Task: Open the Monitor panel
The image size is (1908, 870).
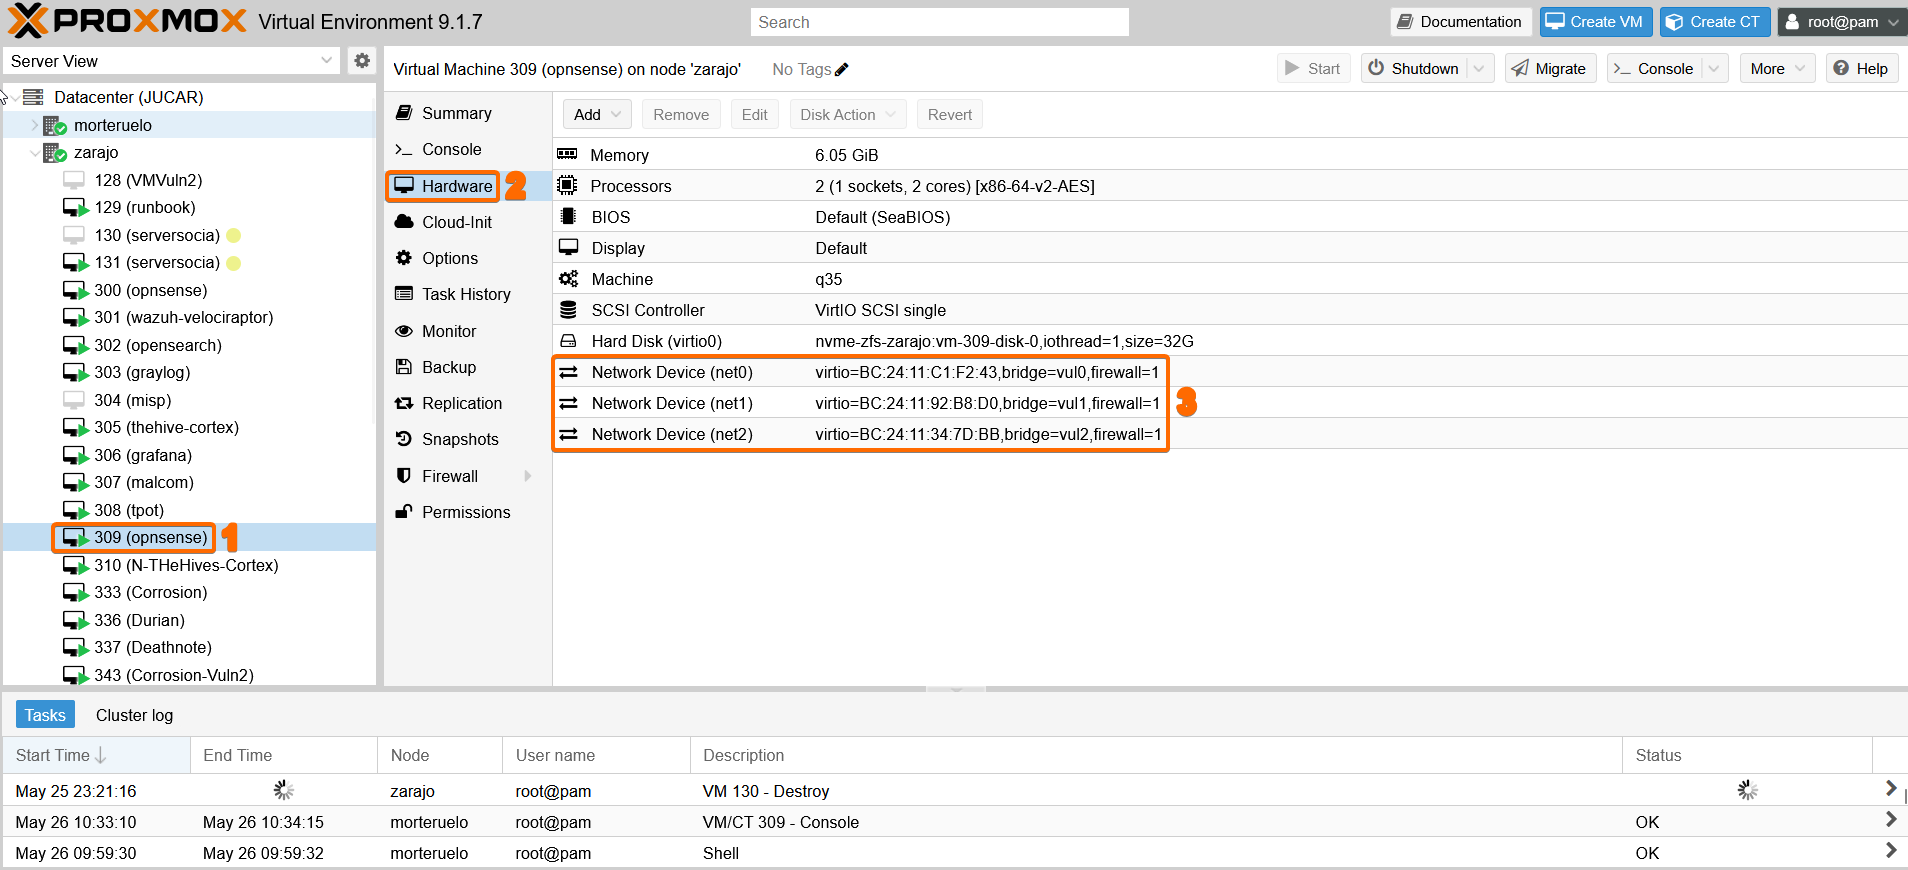Action: coord(468,331)
